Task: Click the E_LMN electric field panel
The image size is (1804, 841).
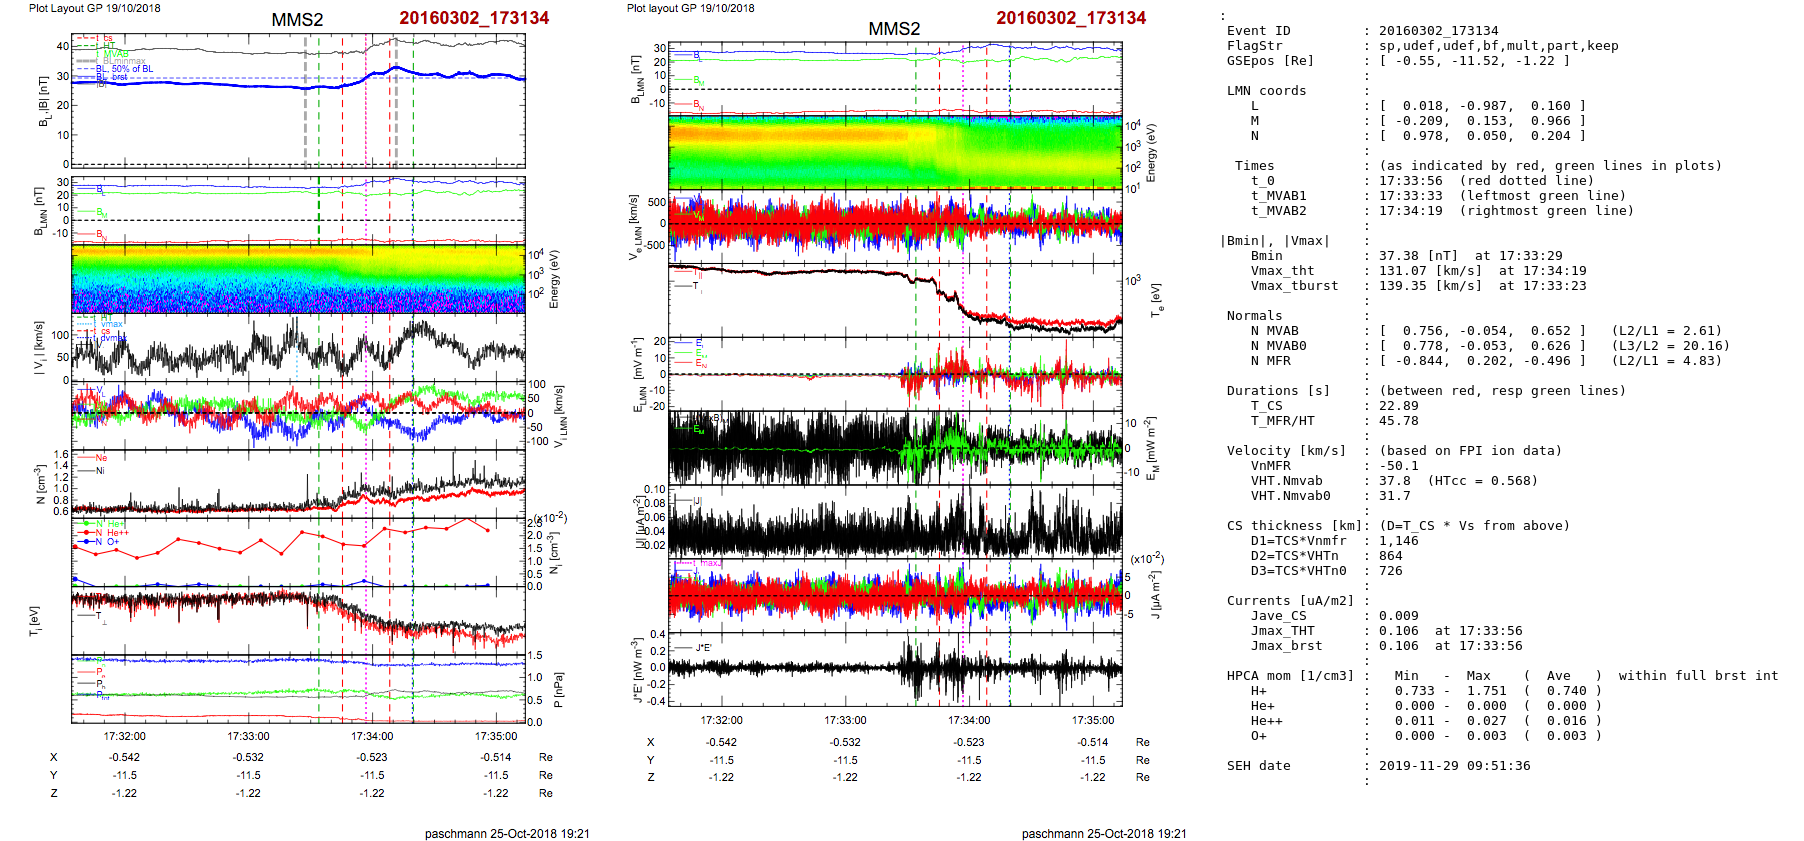Action: pos(895,374)
